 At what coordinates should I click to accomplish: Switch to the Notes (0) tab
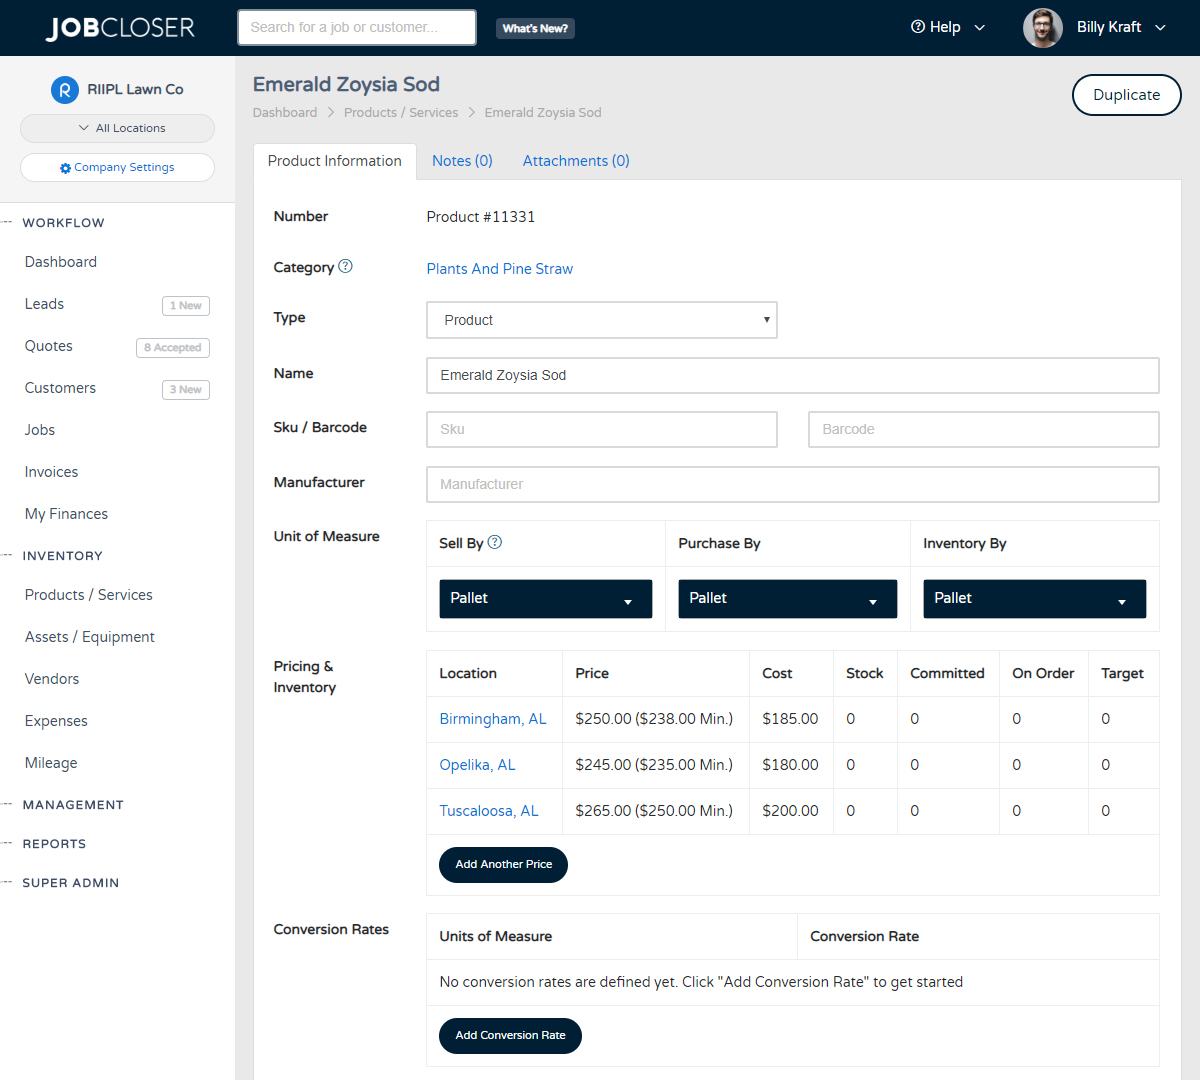pos(462,161)
